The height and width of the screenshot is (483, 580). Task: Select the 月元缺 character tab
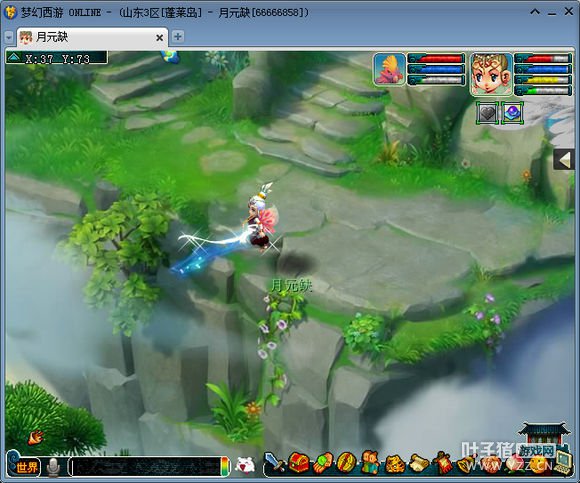91,37
